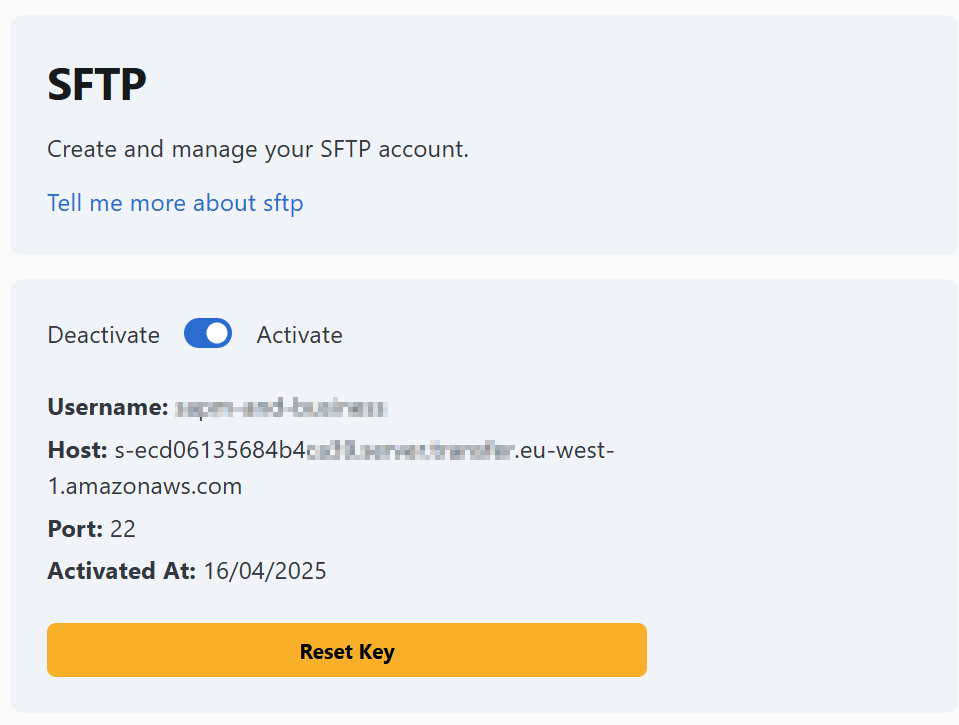Select the .eu-west- segment of the host
This screenshot has width=959, height=725.
[x=564, y=450]
